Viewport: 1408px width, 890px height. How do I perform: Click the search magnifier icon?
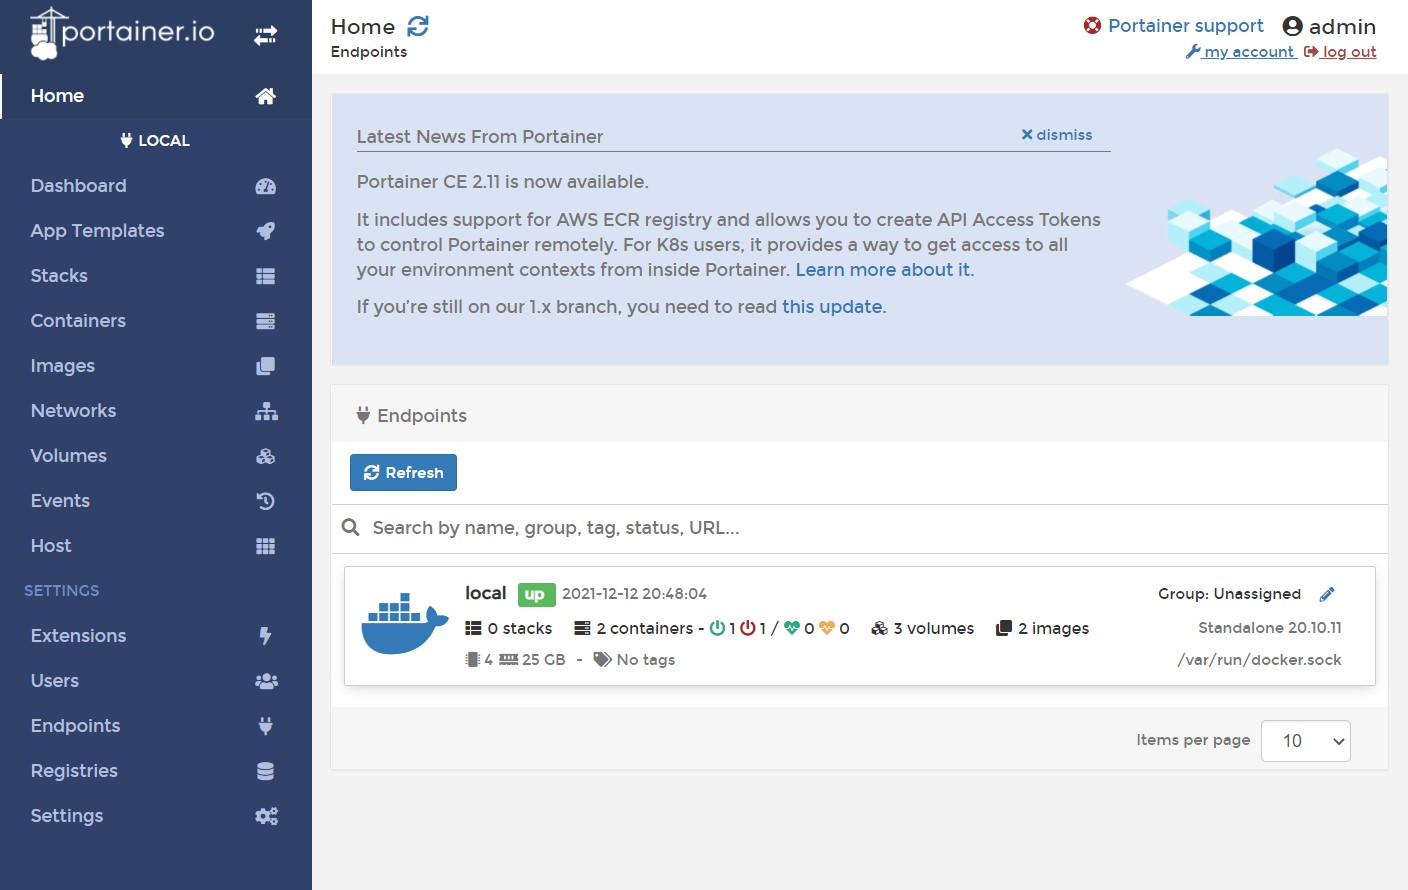click(350, 527)
